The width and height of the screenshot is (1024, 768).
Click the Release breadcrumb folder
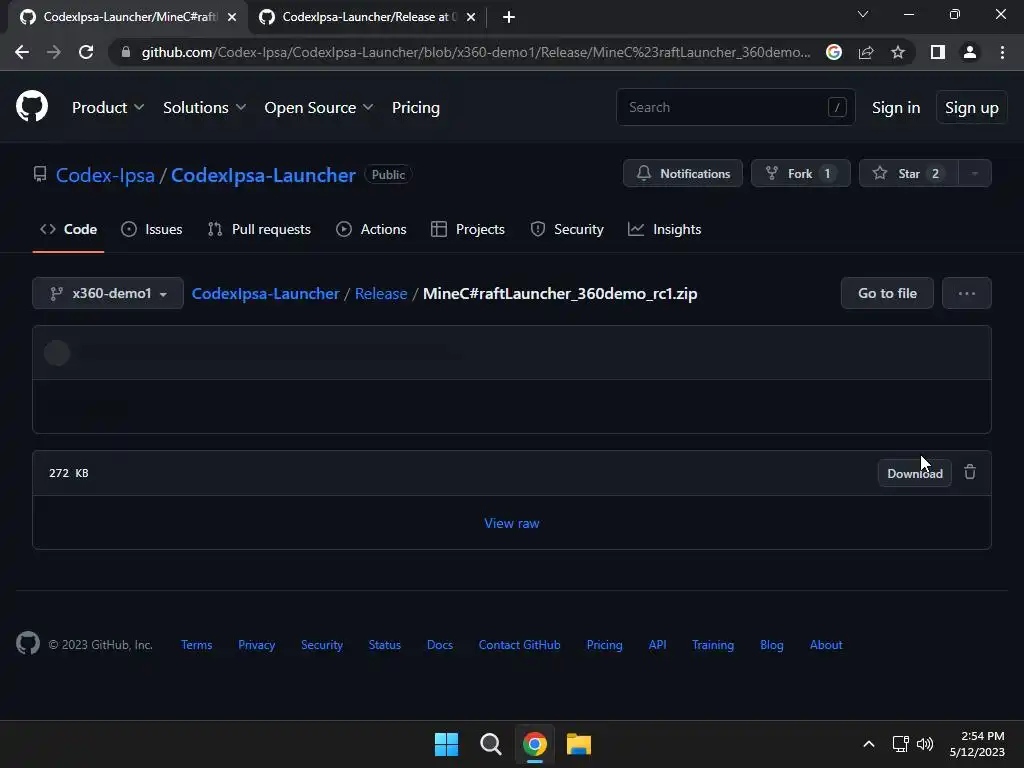coord(381,294)
